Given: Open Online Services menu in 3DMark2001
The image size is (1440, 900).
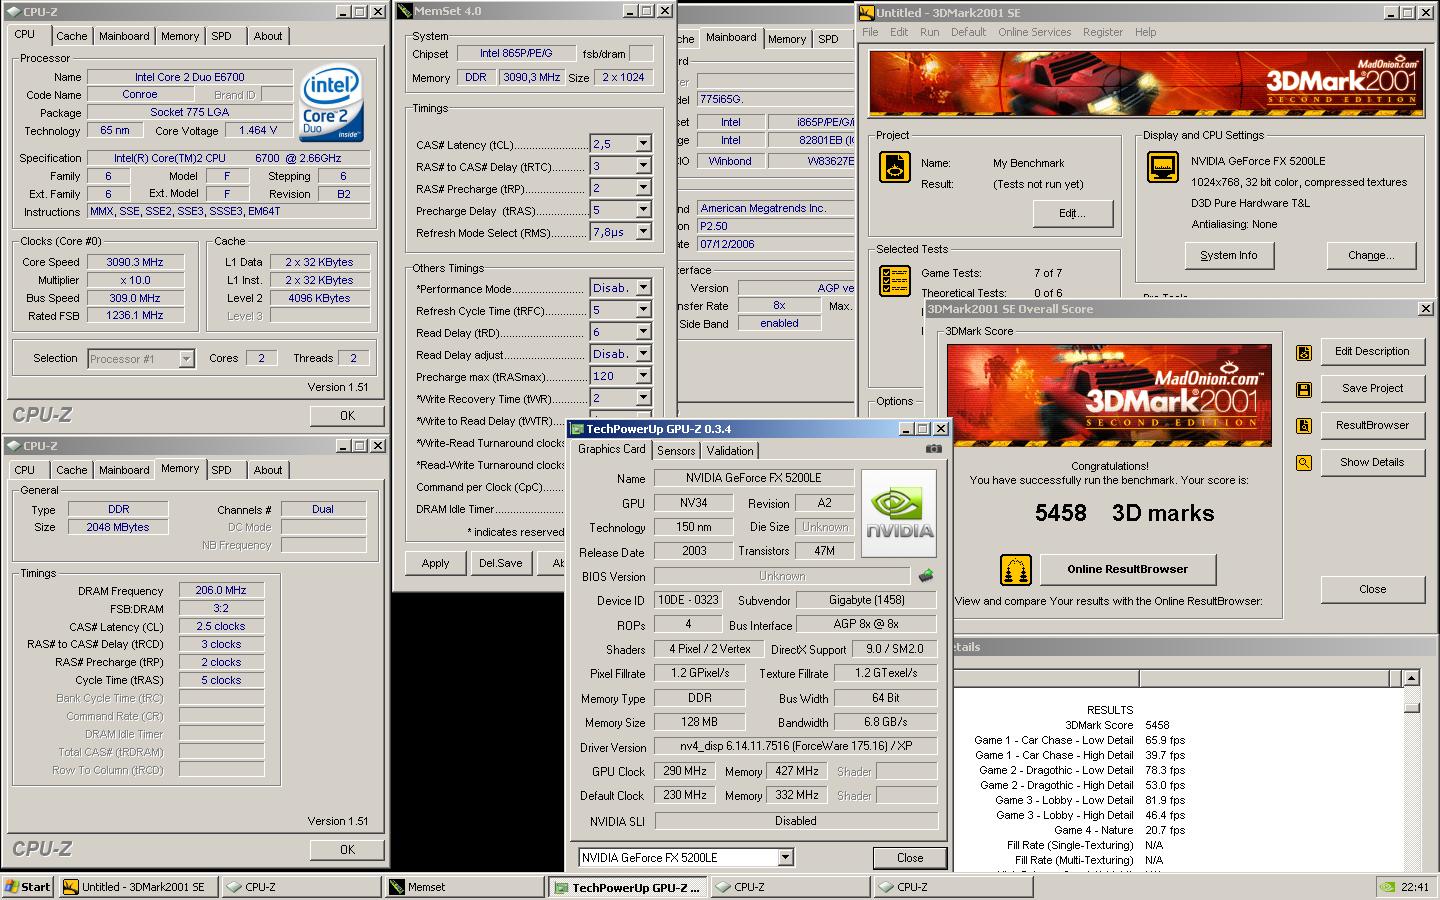Looking at the screenshot, I should tap(1034, 32).
